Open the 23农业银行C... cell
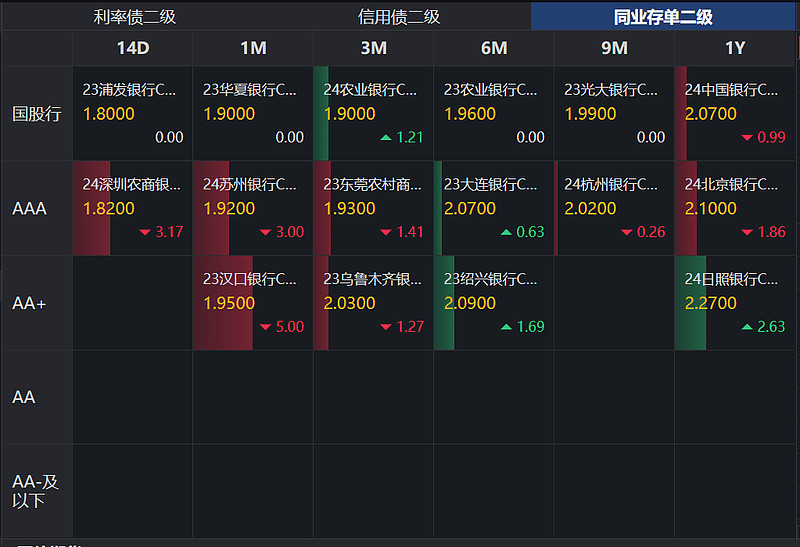The height and width of the screenshot is (547, 800). point(494,113)
